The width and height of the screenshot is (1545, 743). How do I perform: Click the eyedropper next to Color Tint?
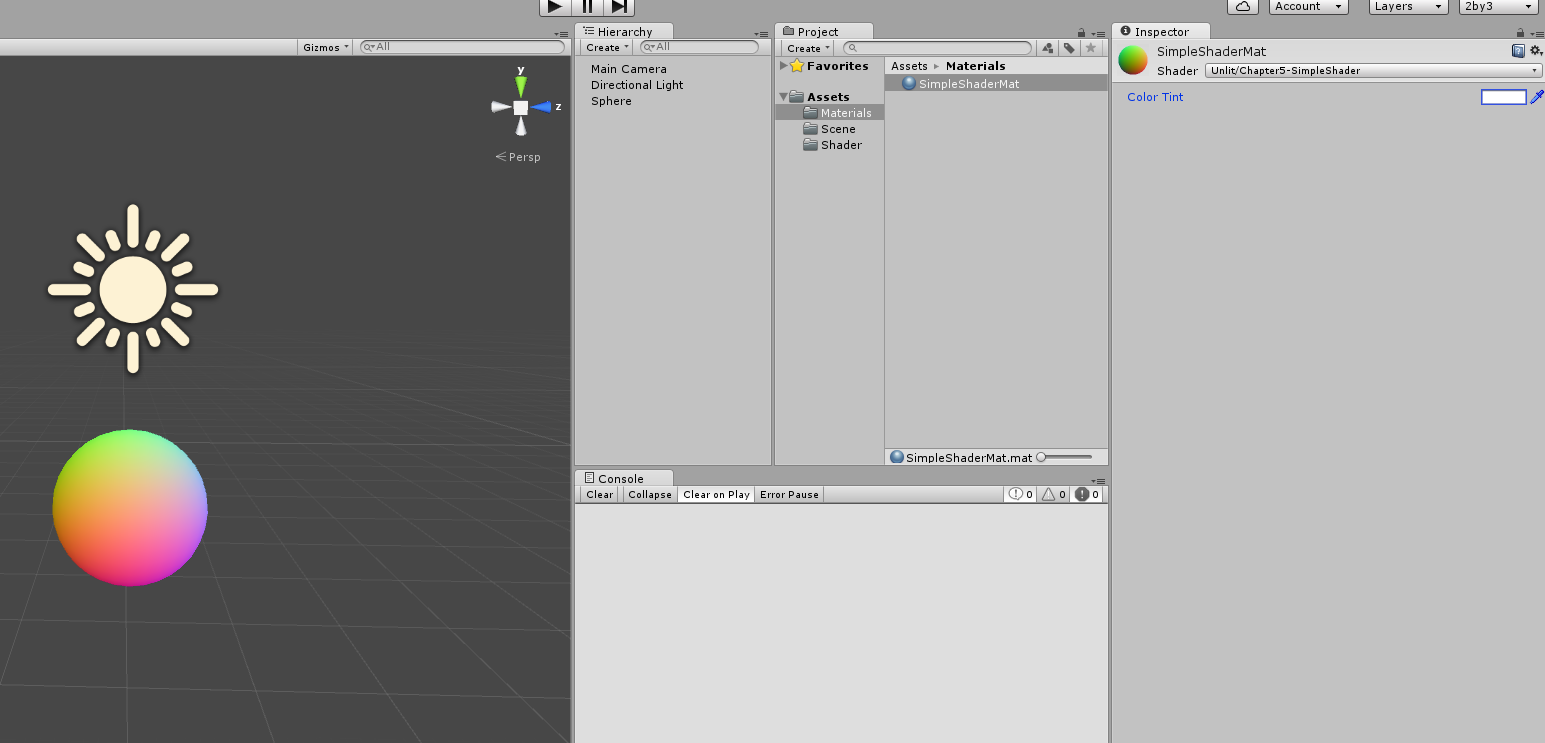(x=1539, y=97)
